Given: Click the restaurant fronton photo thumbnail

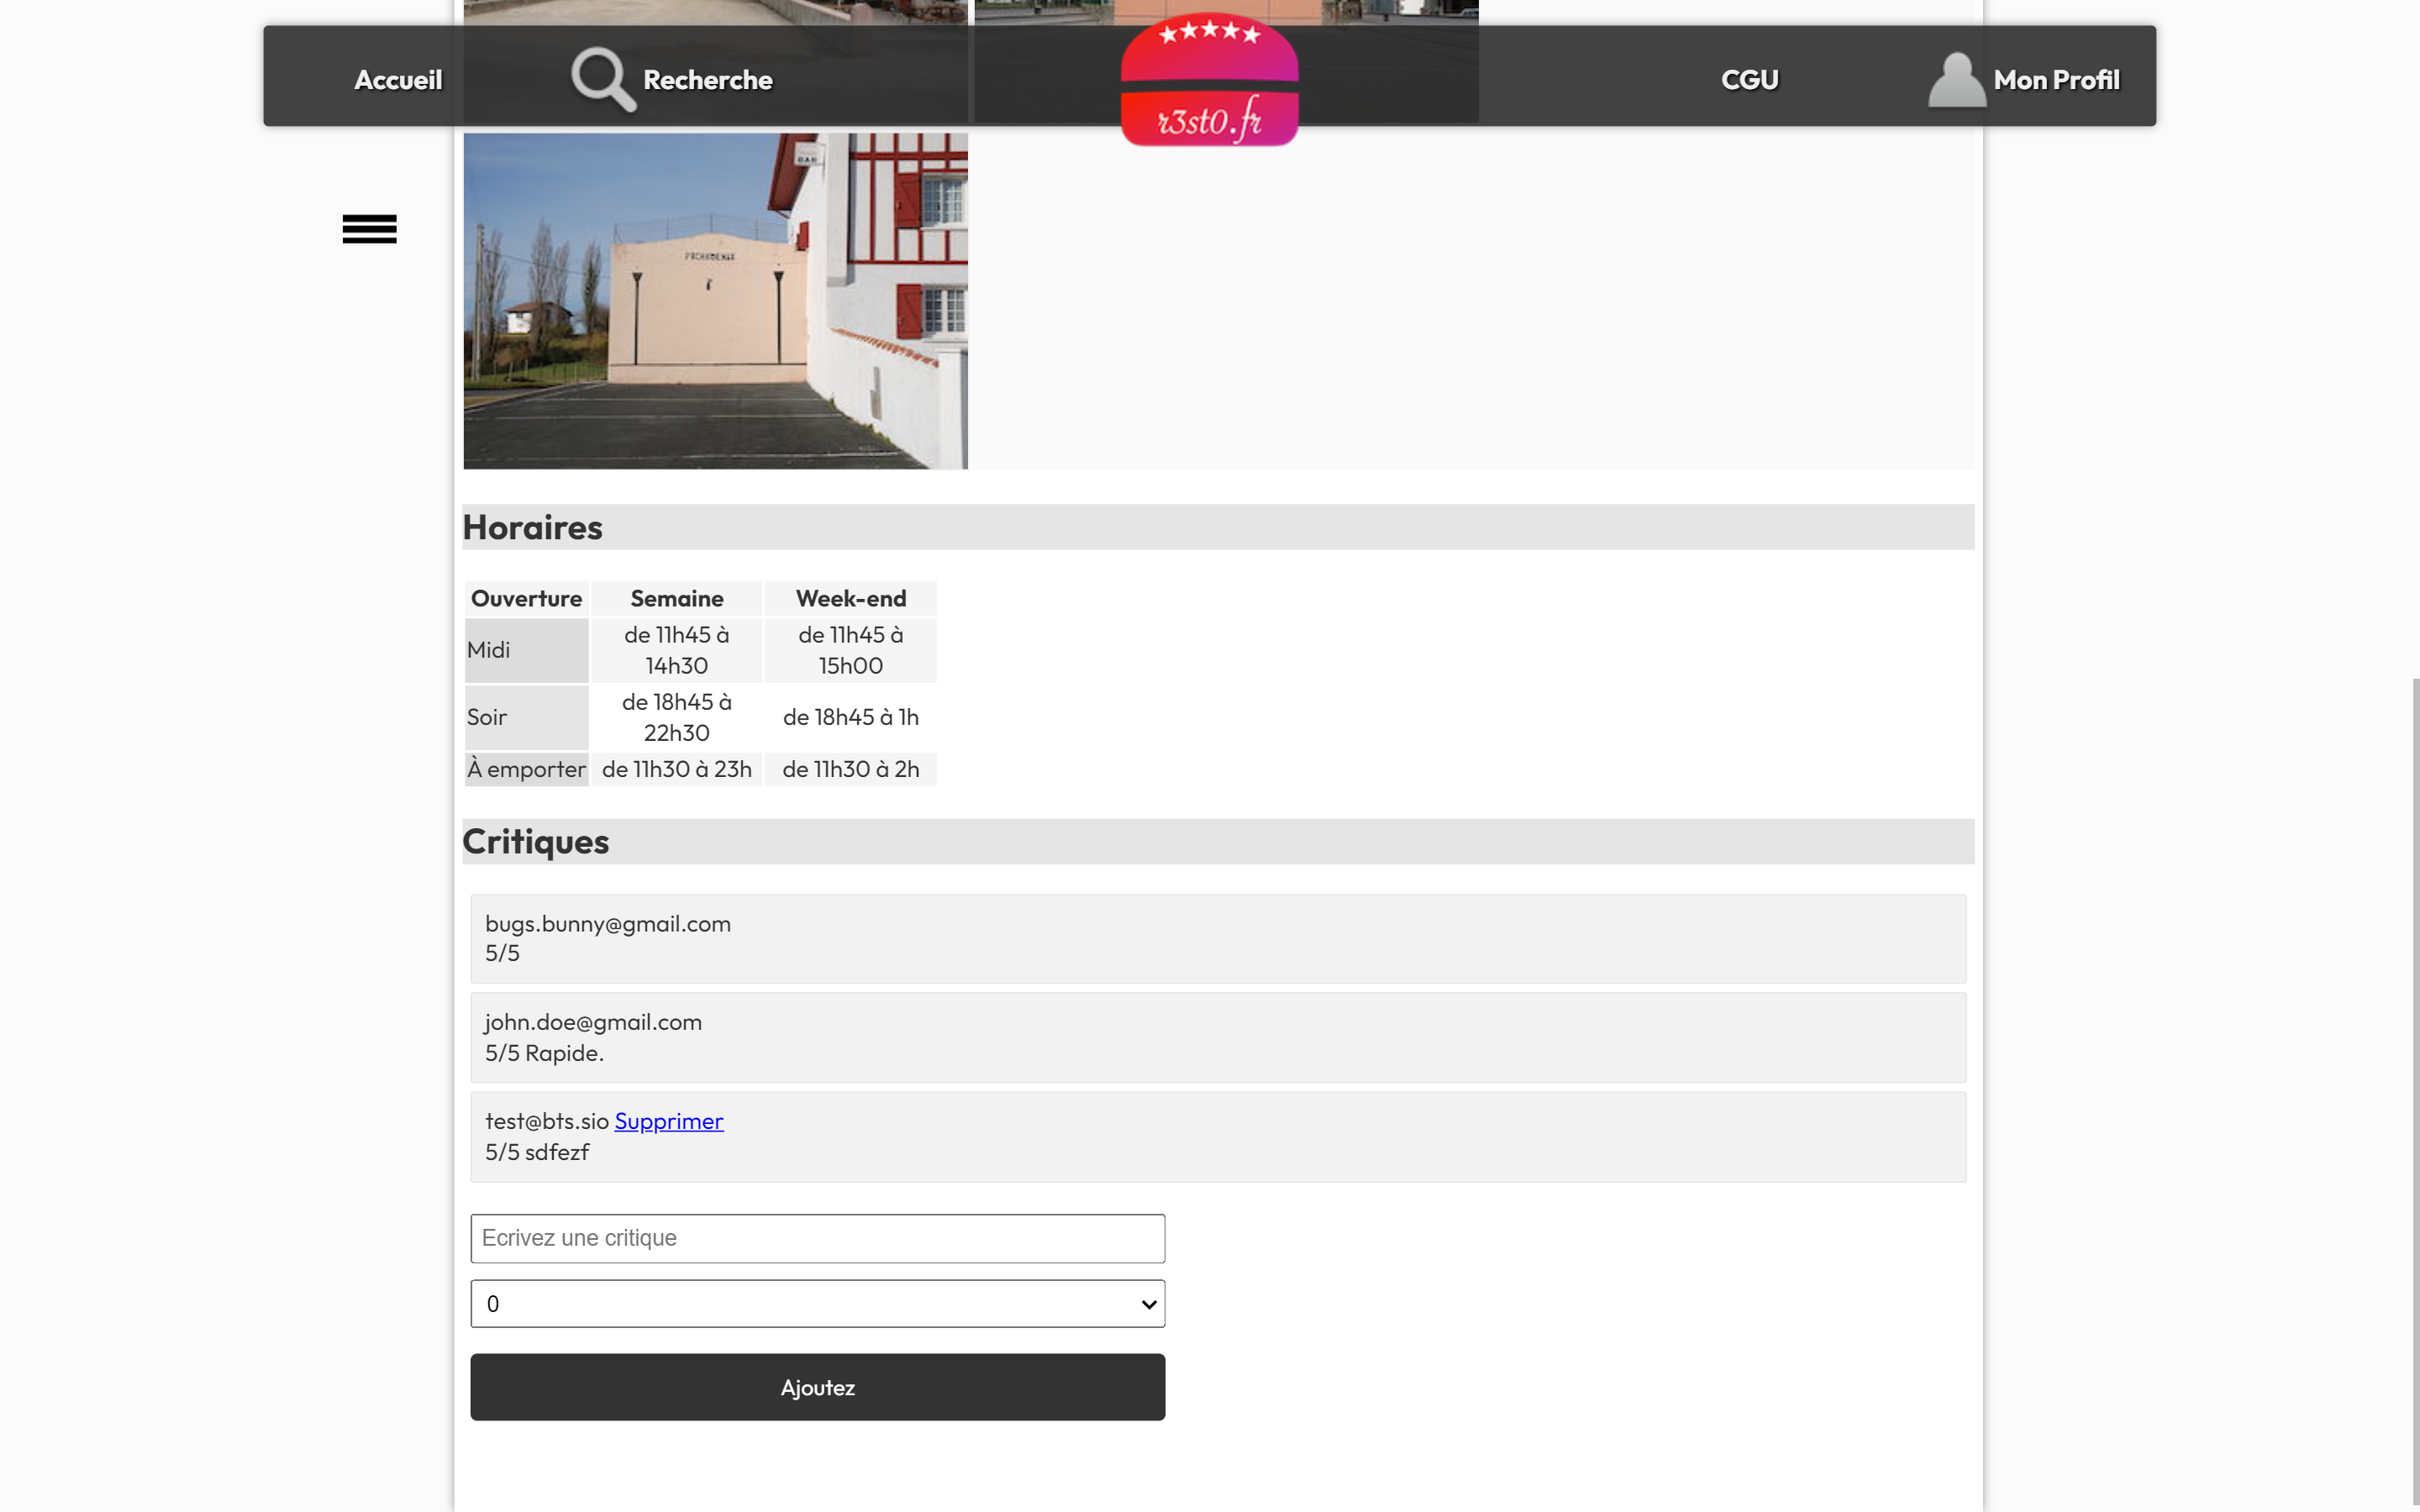Looking at the screenshot, I should tap(715, 301).
